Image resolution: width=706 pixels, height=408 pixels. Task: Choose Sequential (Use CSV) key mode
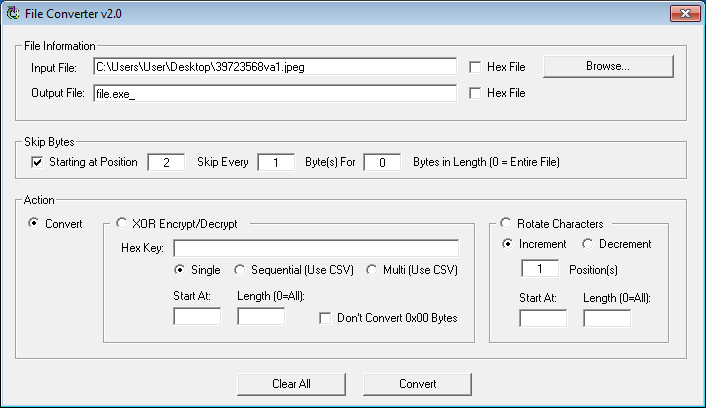240,270
